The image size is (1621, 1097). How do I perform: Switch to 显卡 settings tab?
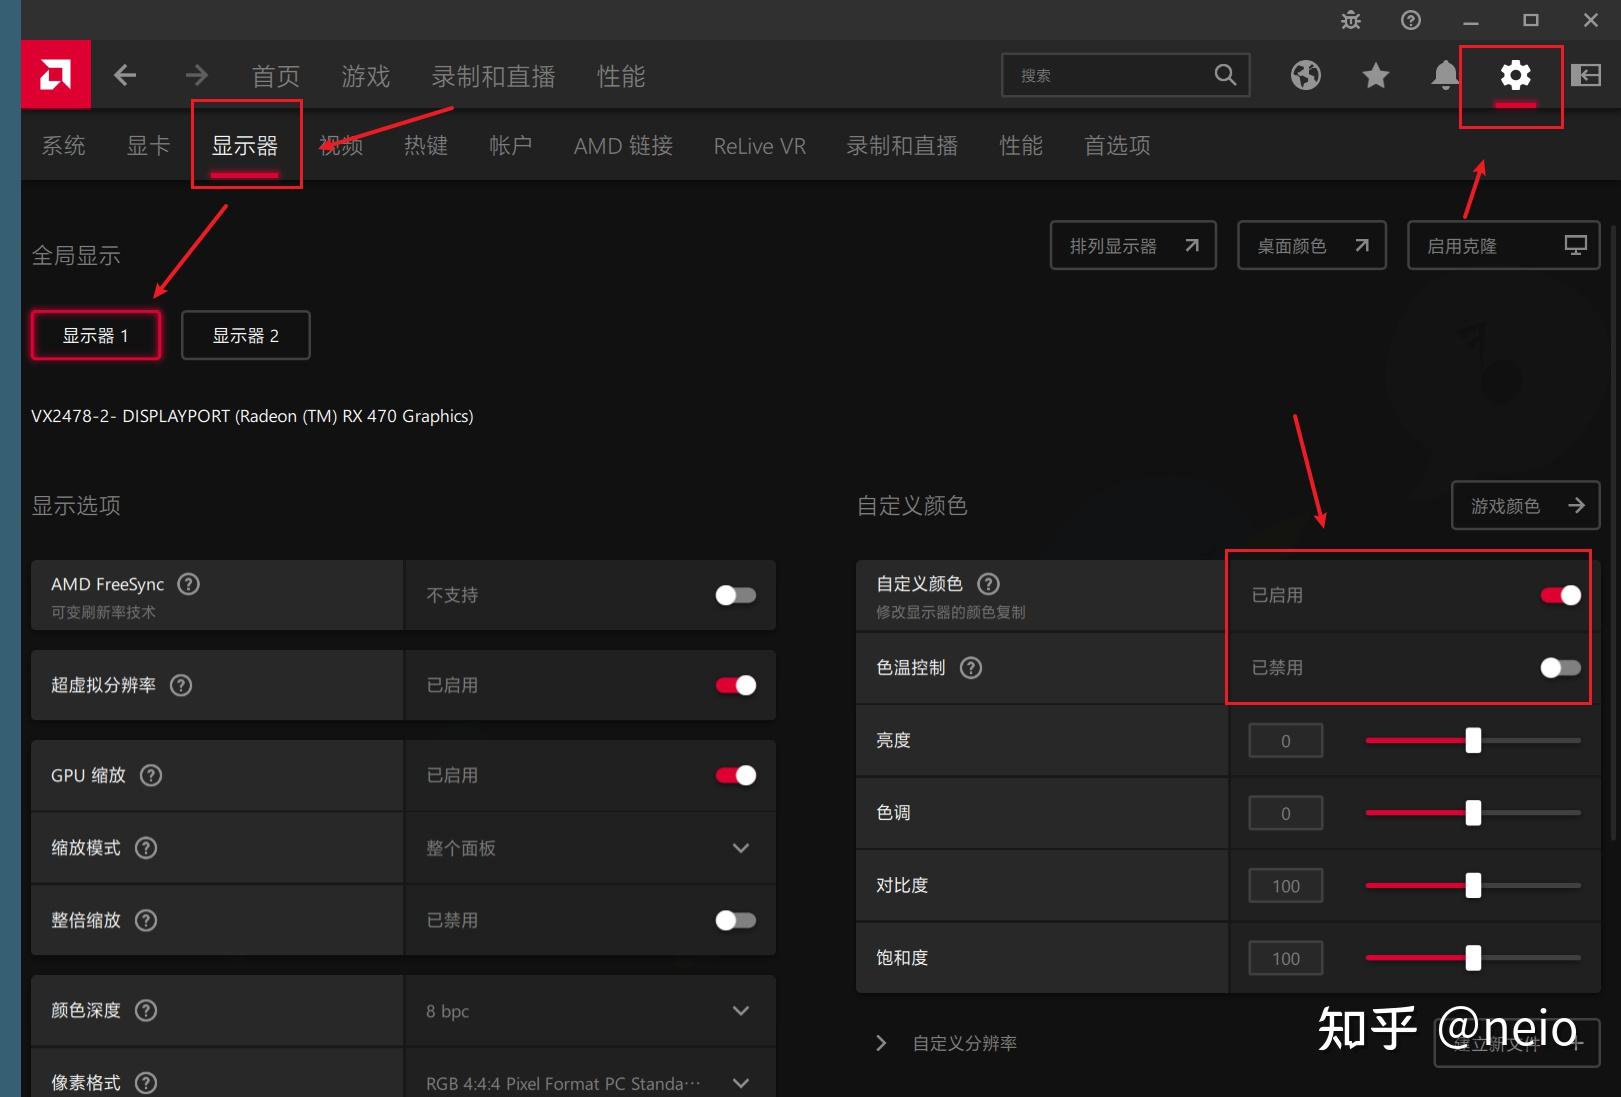[x=149, y=146]
